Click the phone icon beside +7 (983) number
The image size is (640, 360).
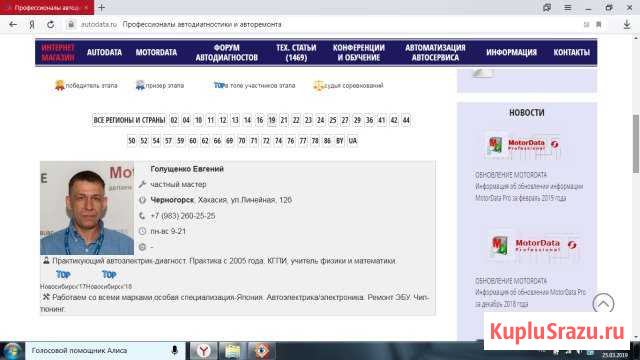coord(142,216)
